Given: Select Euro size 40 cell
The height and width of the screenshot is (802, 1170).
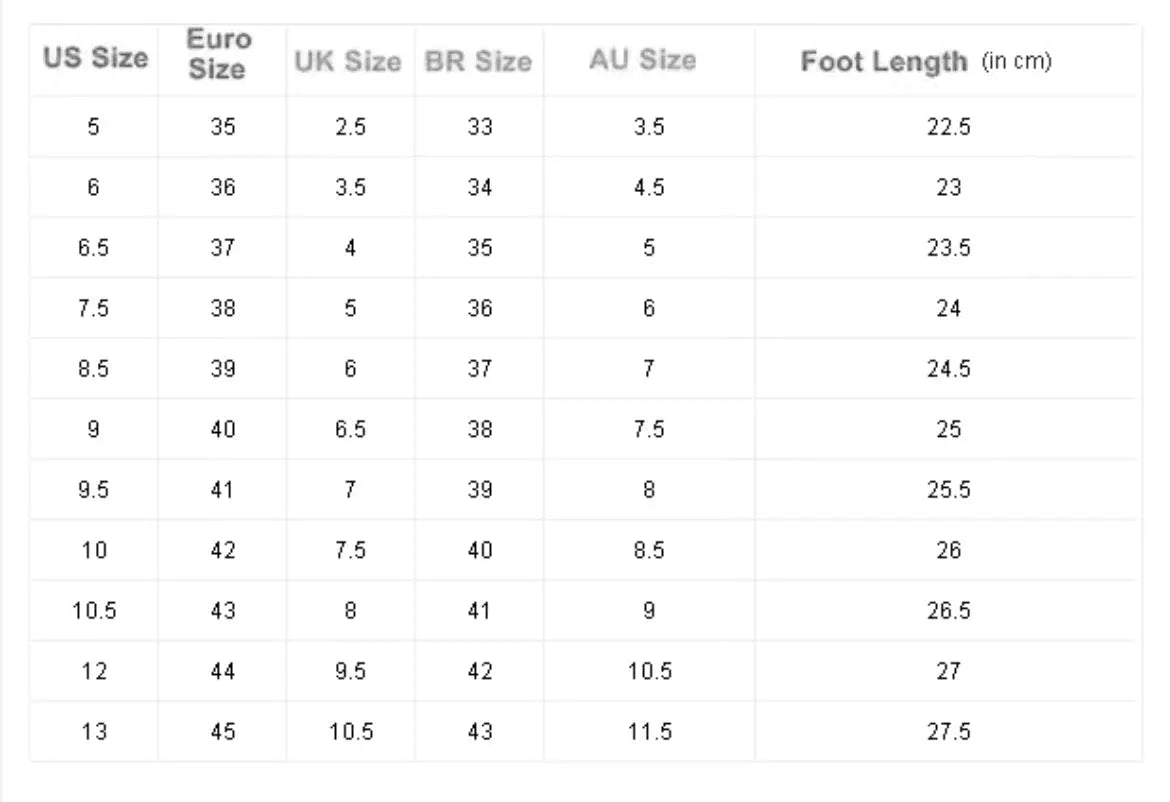Looking at the screenshot, I should pos(223,429).
